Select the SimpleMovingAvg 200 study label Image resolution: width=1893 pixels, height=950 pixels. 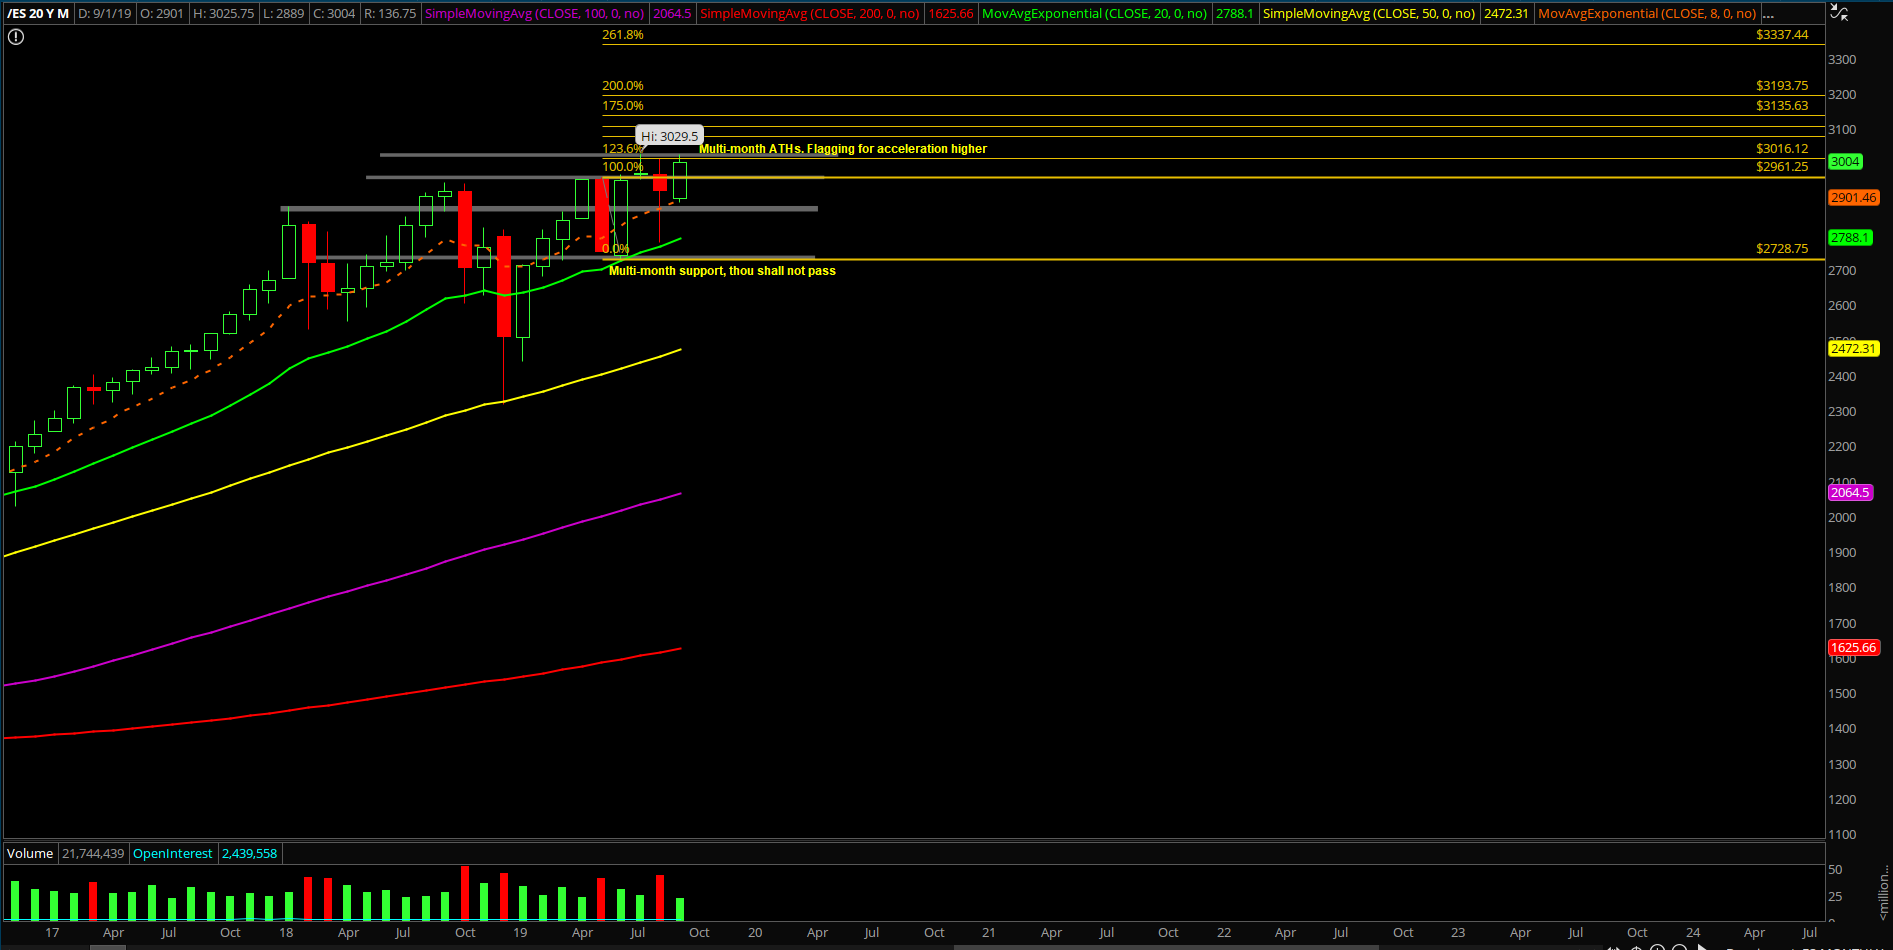(x=810, y=14)
